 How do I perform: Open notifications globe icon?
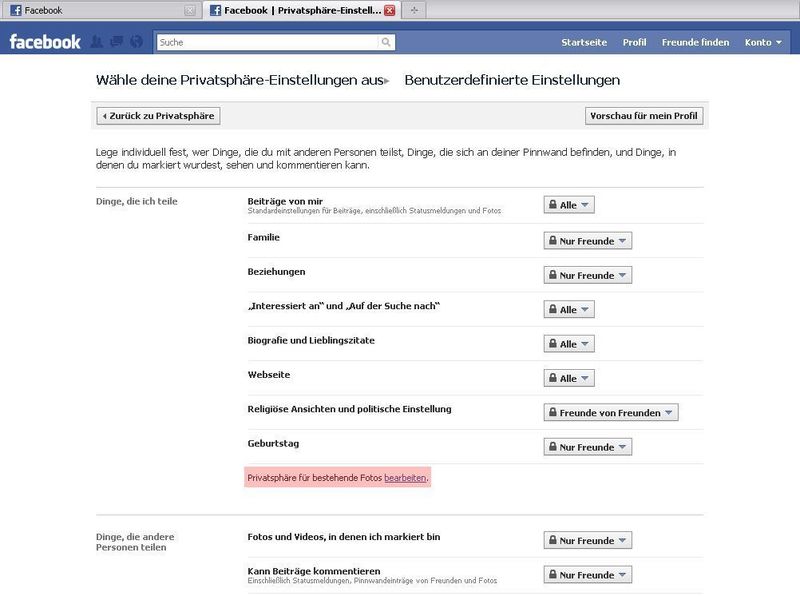tap(136, 42)
